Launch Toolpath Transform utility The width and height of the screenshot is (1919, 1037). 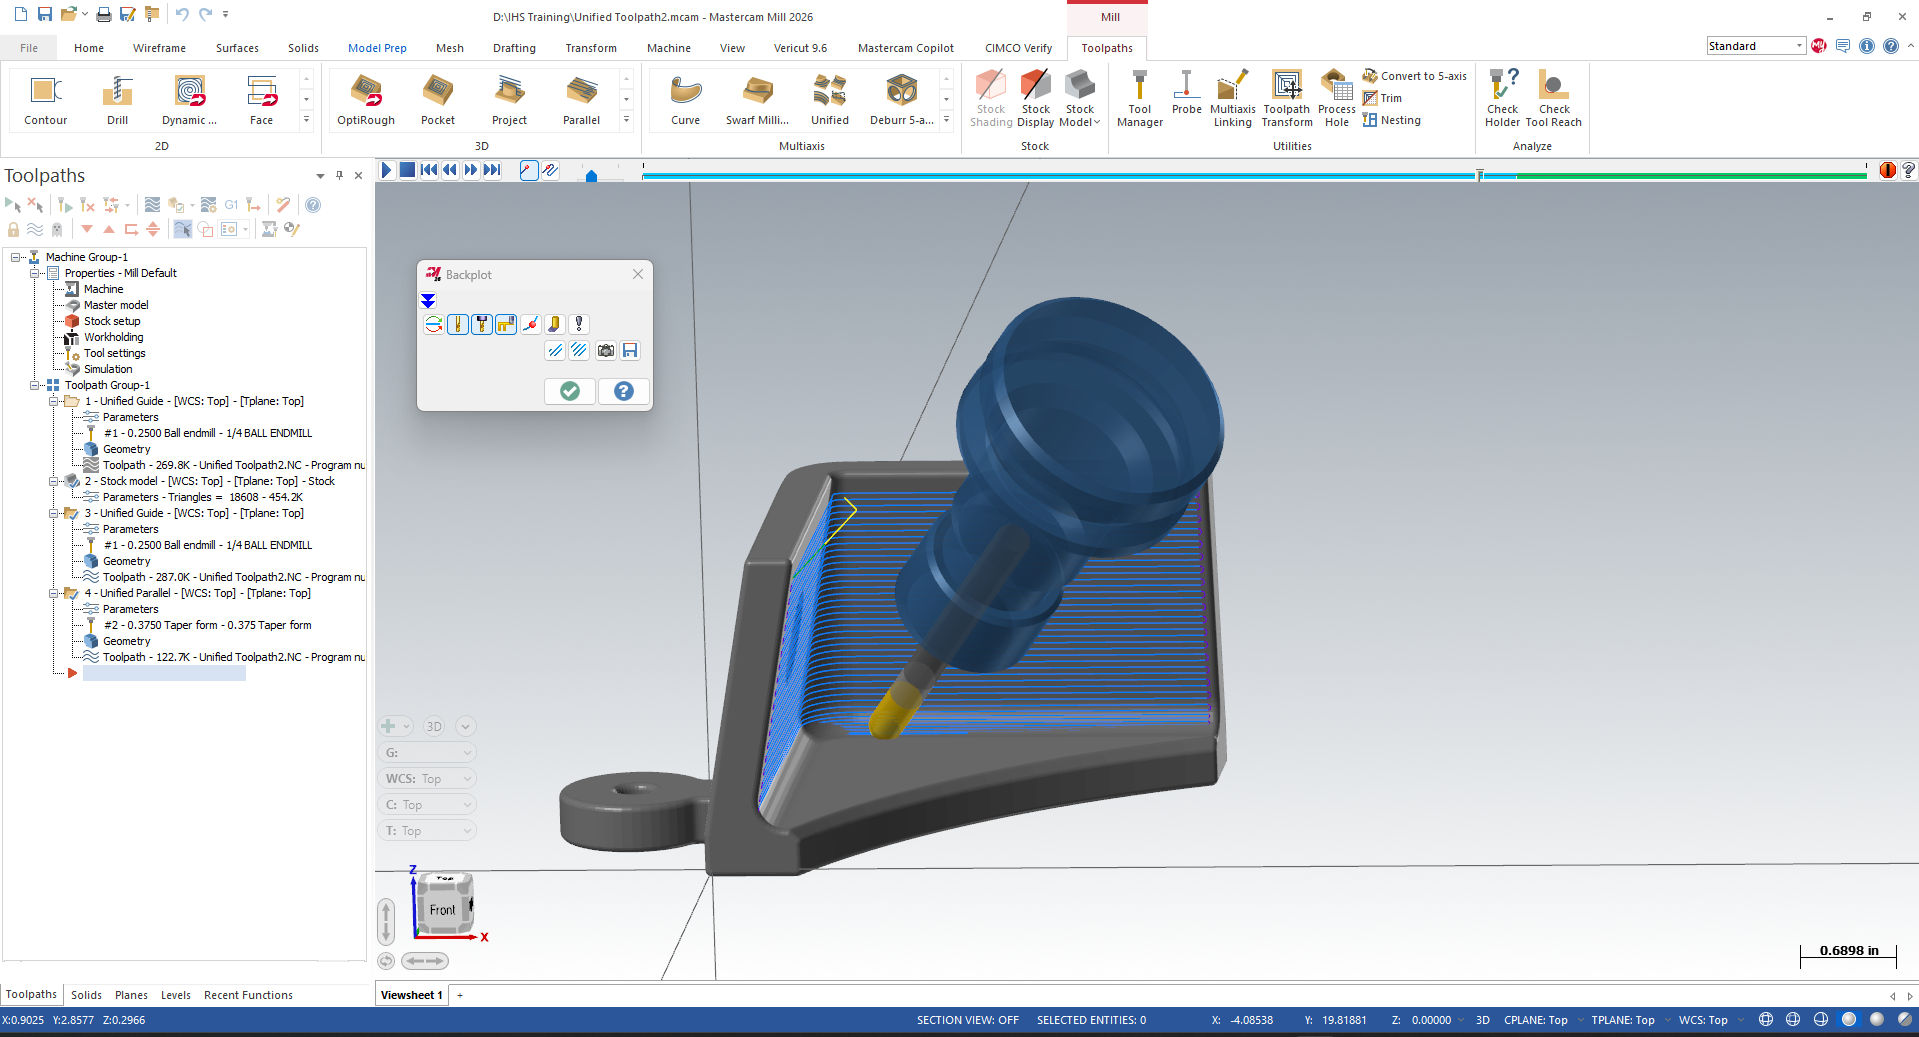click(1286, 97)
